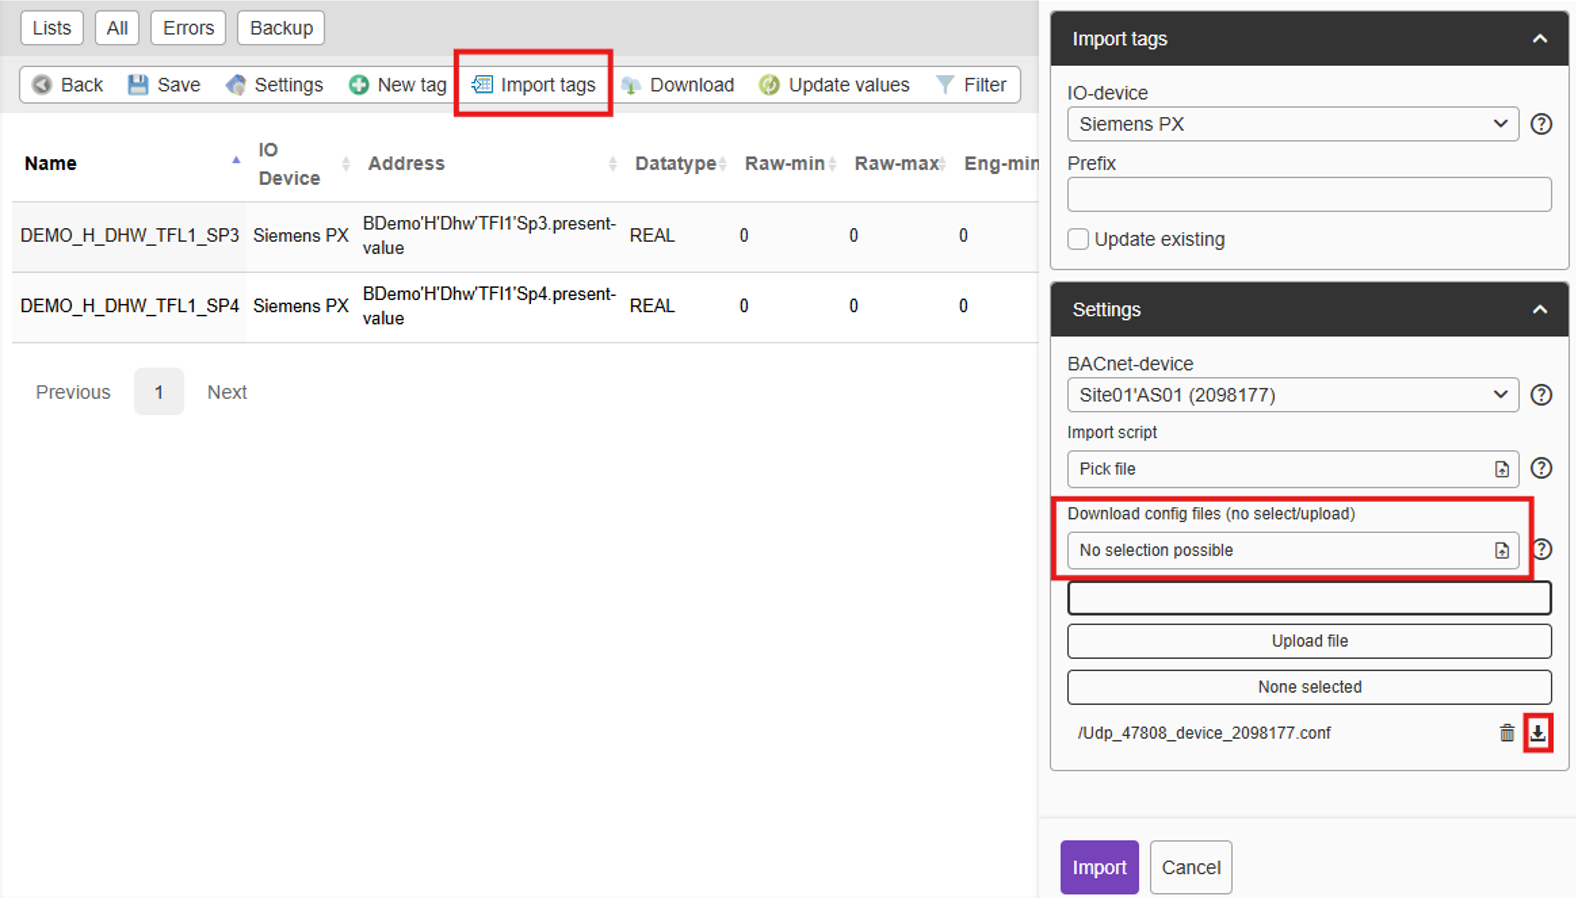Go to Previous page
The width and height of the screenshot is (1576, 898).
[73, 392]
